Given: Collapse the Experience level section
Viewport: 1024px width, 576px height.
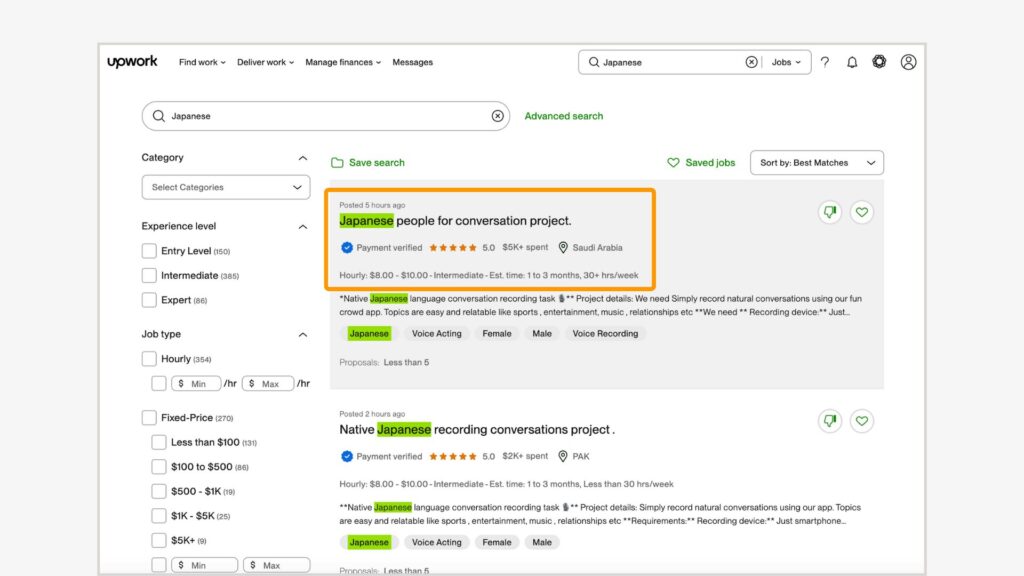Looking at the screenshot, I should (303, 227).
